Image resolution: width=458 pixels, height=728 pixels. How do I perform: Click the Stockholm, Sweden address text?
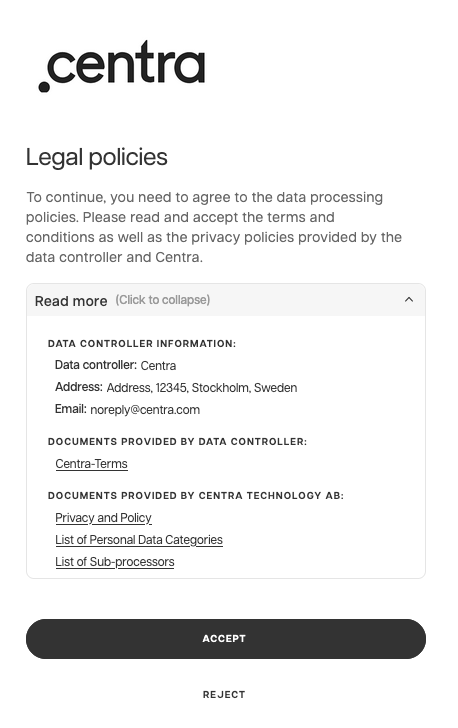[x=244, y=388]
